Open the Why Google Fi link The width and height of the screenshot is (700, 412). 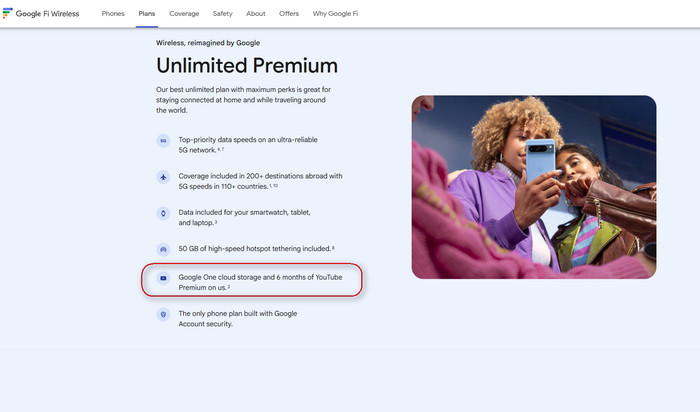tap(335, 13)
